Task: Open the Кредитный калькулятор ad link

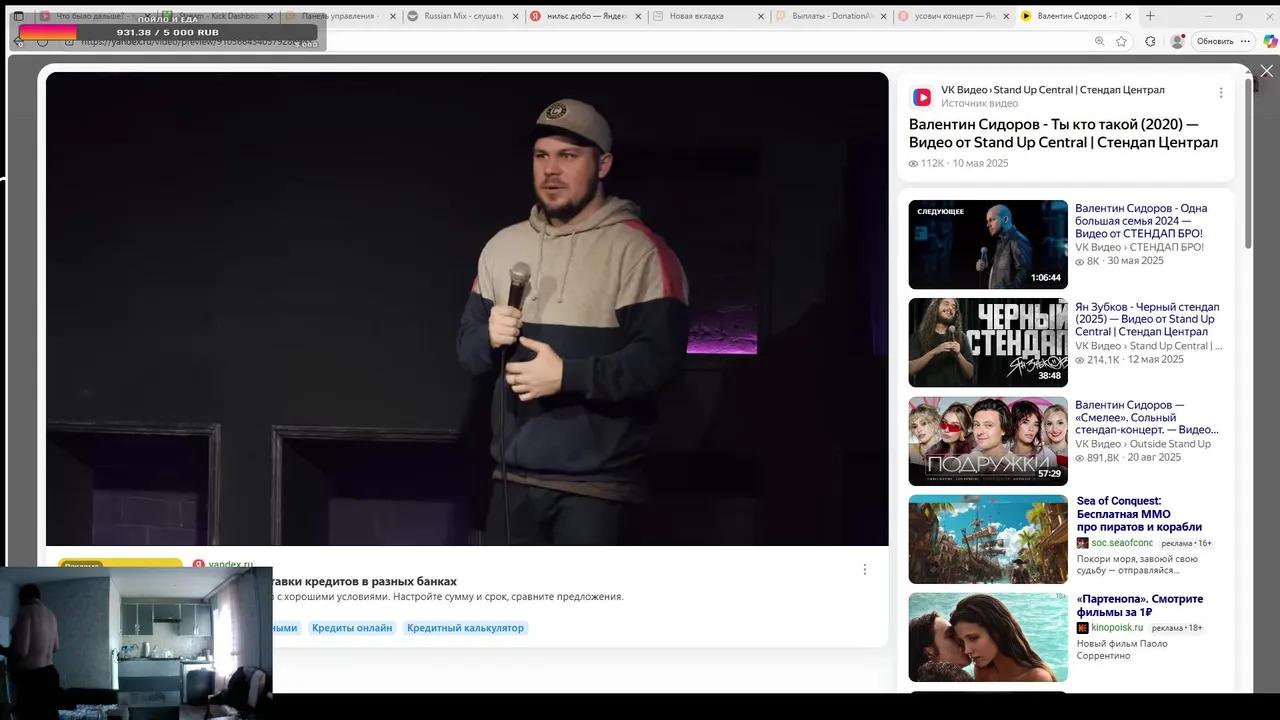Action: 465,628
